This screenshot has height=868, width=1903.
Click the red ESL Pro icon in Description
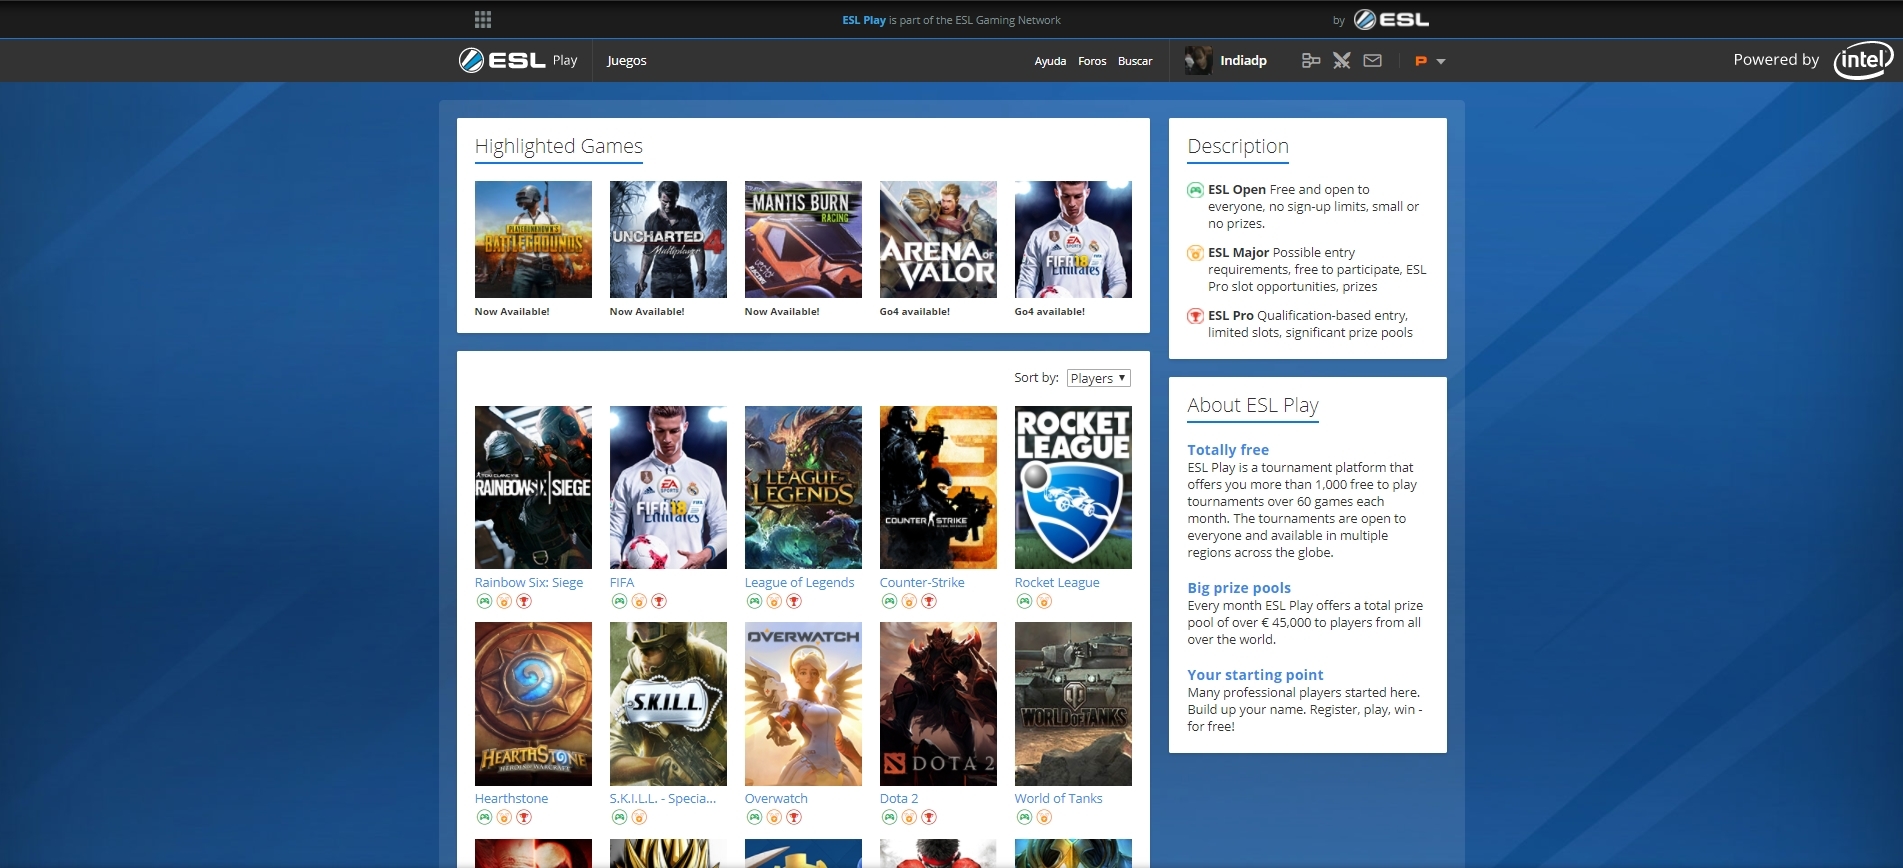click(1195, 316)
